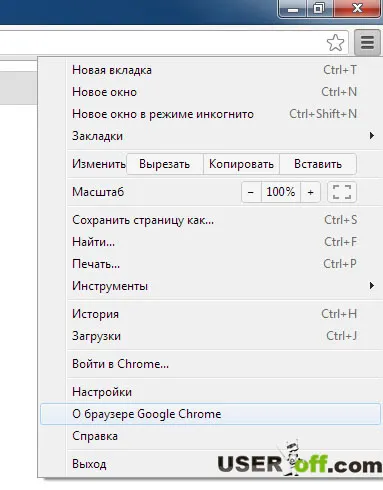
Task: Minimize the browser window
Action: click(x=293, y=9)
